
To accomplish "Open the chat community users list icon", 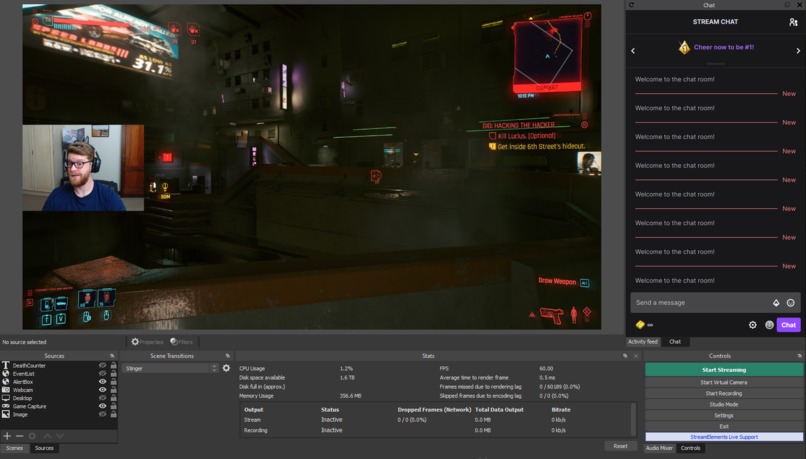I will (x=793, y=22).
